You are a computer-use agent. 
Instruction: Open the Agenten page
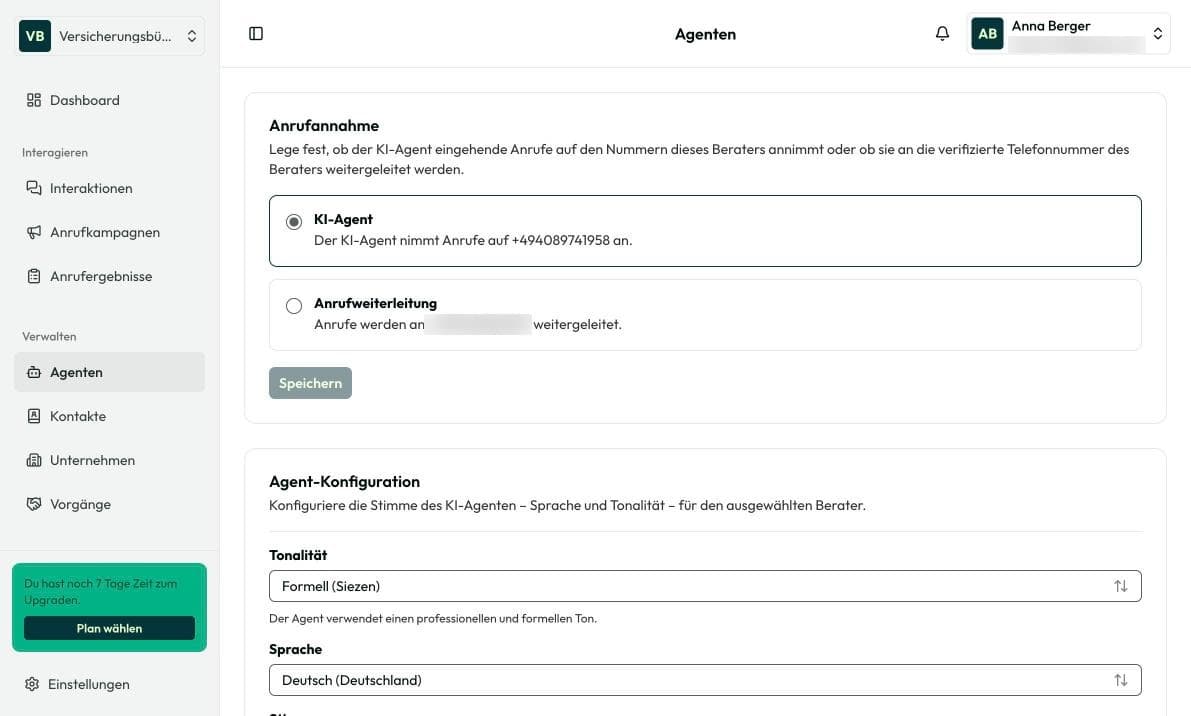(109, 372)
